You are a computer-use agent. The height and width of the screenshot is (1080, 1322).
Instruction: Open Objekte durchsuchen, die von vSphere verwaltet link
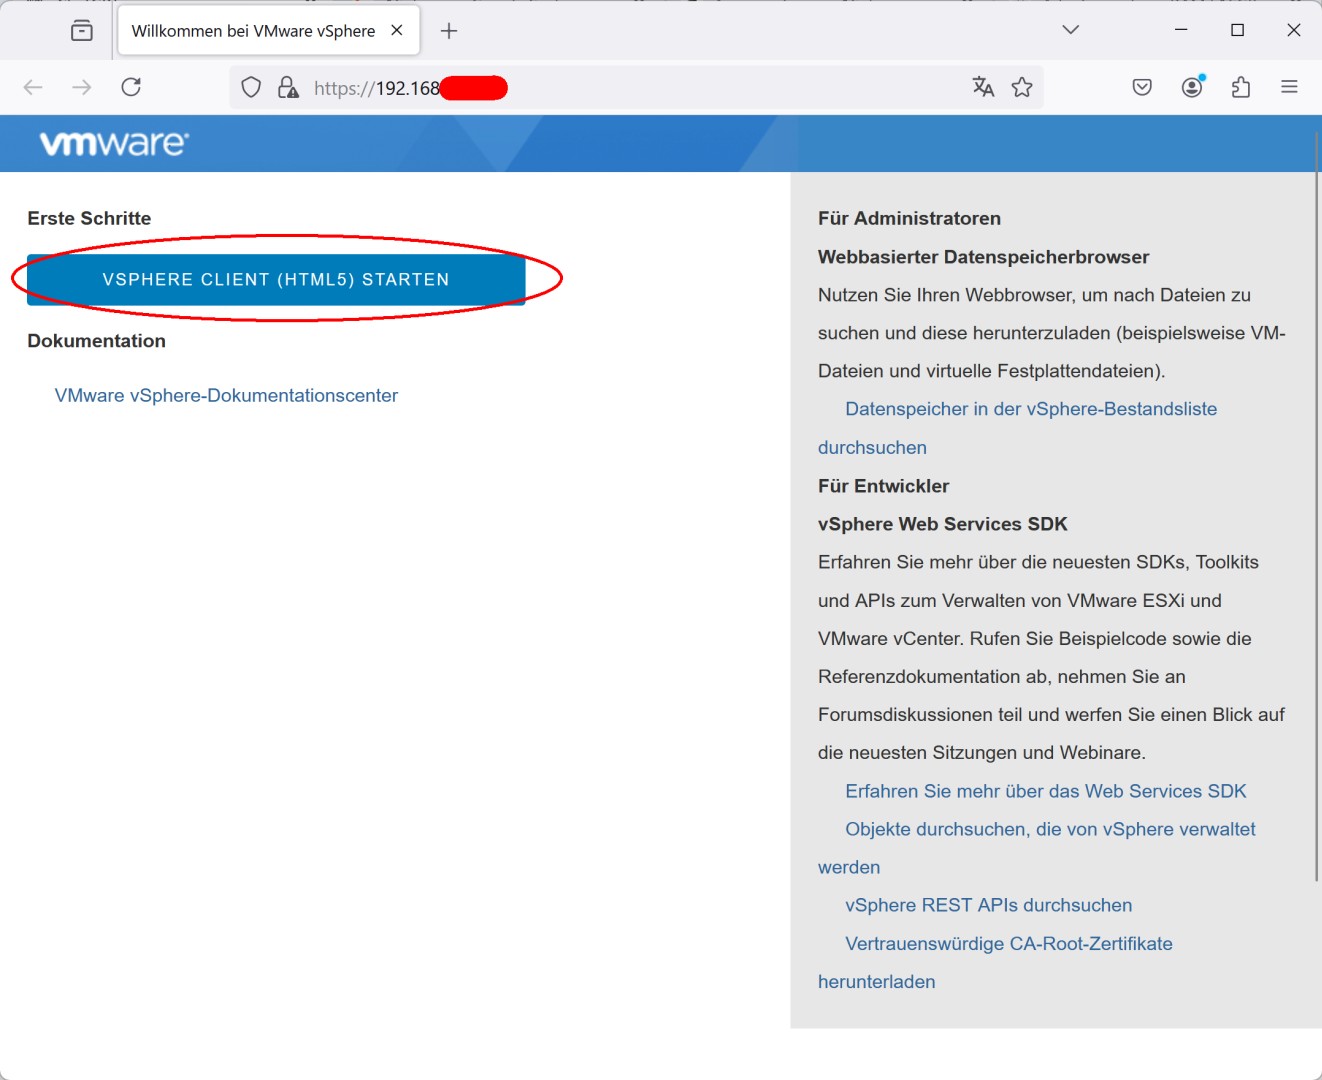pyautogui.click(x=1050, y=829)
